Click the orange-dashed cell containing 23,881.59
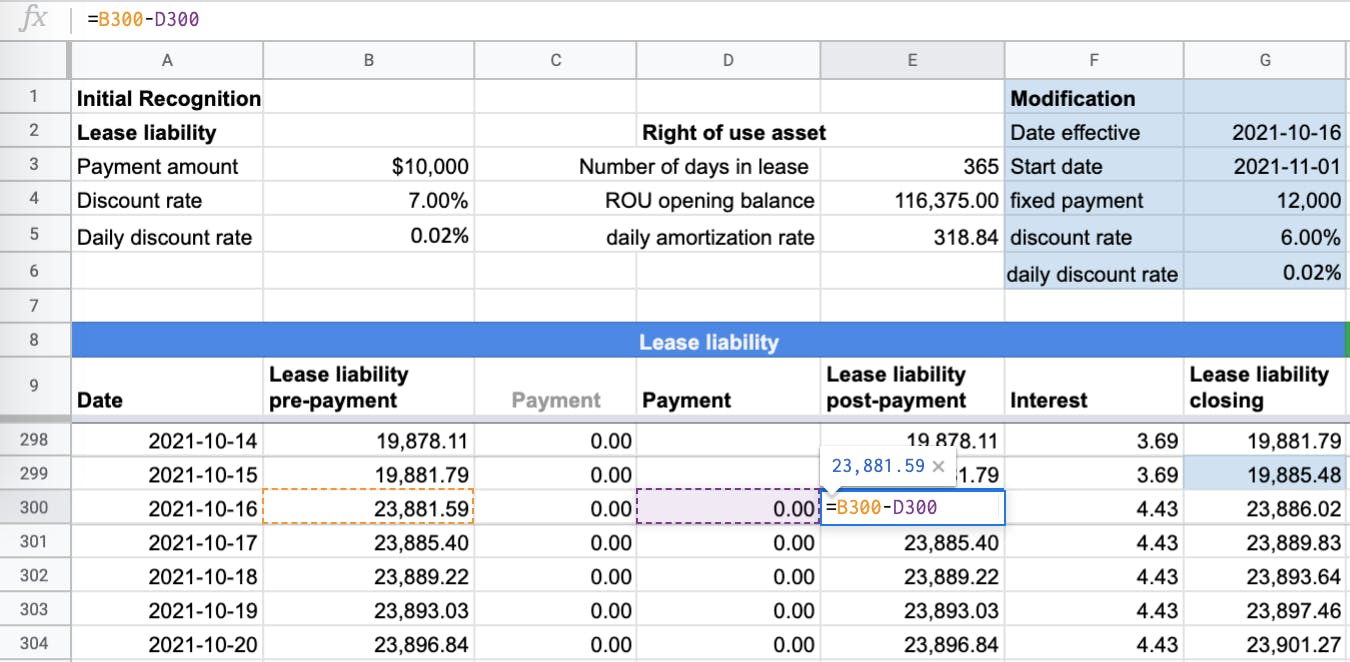 click(368, 507)
